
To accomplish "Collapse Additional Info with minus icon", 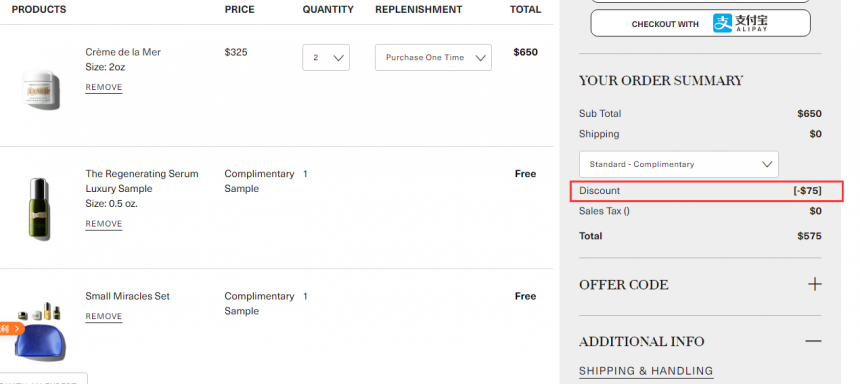I will [814, 341].
